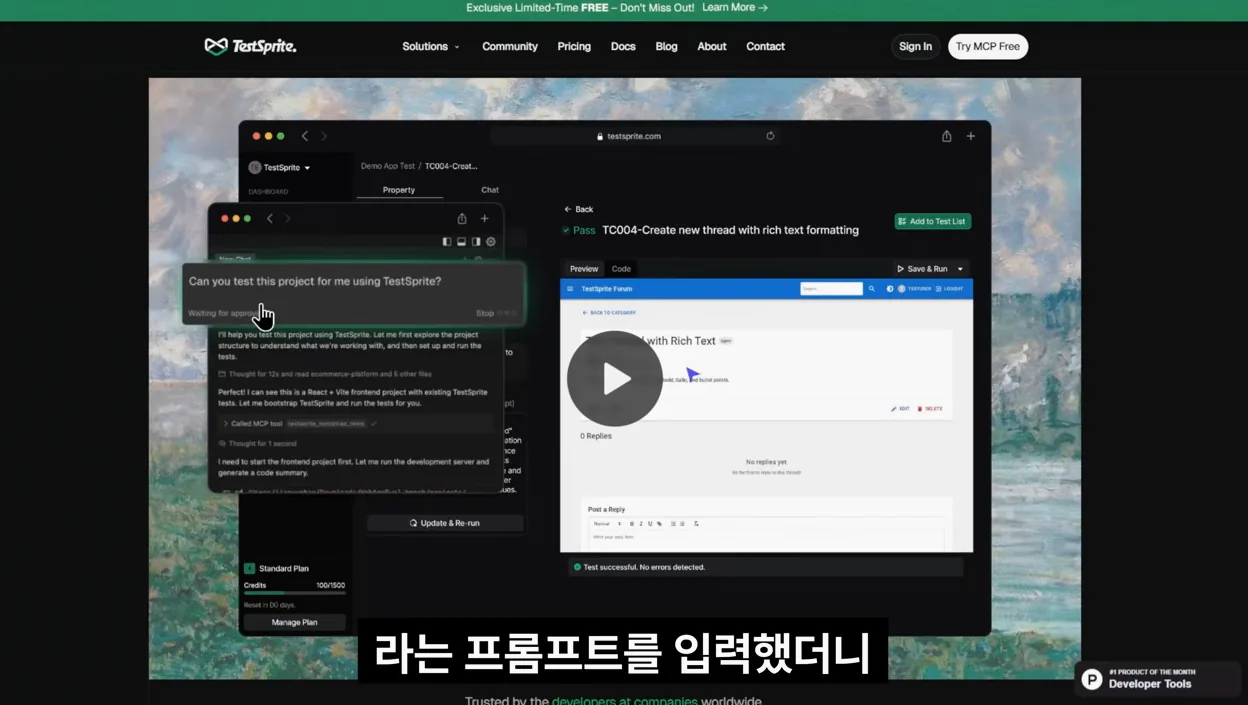1248x705 pixels.
Task: Click the Back arrow link
Action: (x=579, y=209)
